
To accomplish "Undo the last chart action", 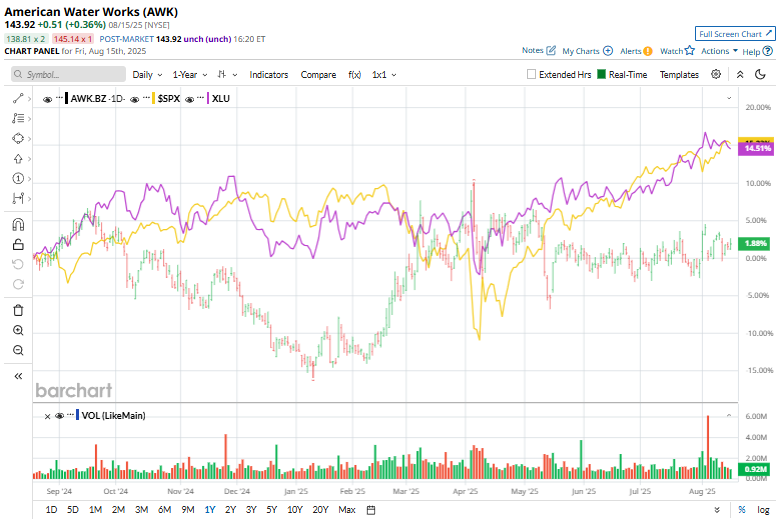I will point(18,264).
